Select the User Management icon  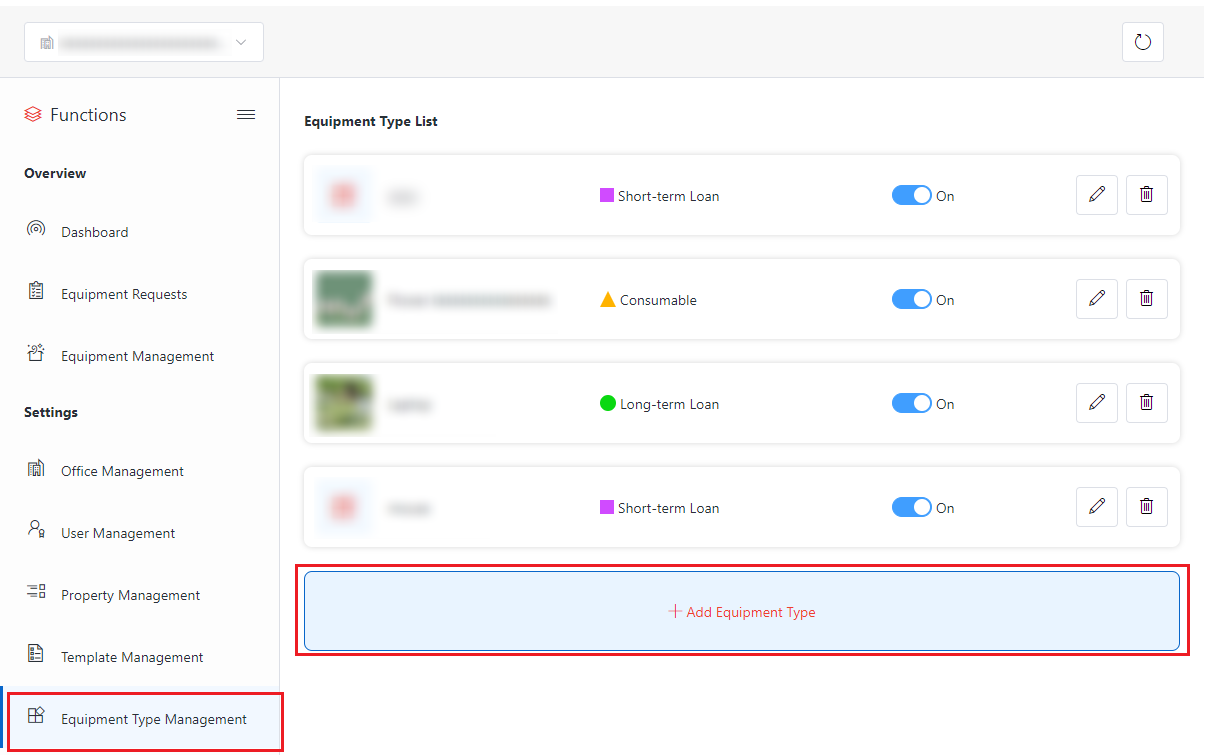click(x=36, y=533)
